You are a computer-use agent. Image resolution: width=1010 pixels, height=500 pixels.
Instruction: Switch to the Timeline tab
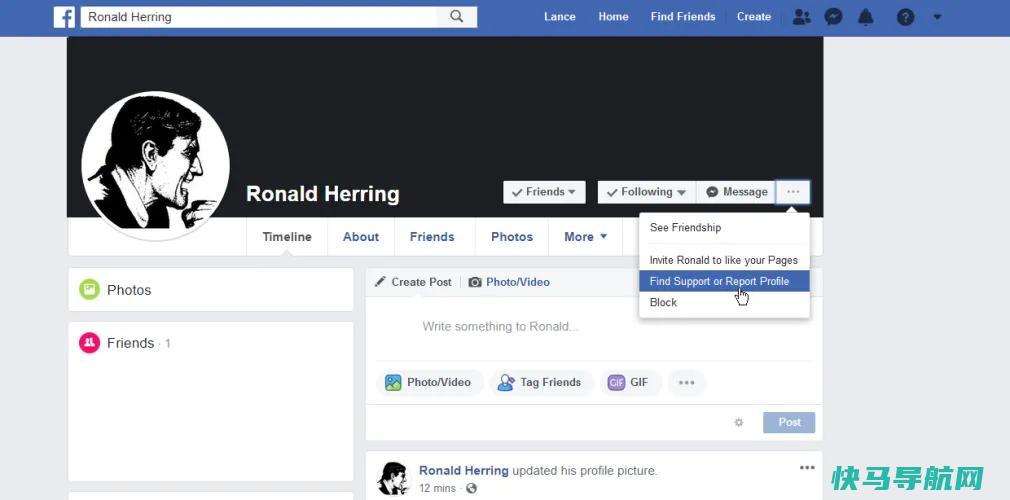tap(287, 236)
